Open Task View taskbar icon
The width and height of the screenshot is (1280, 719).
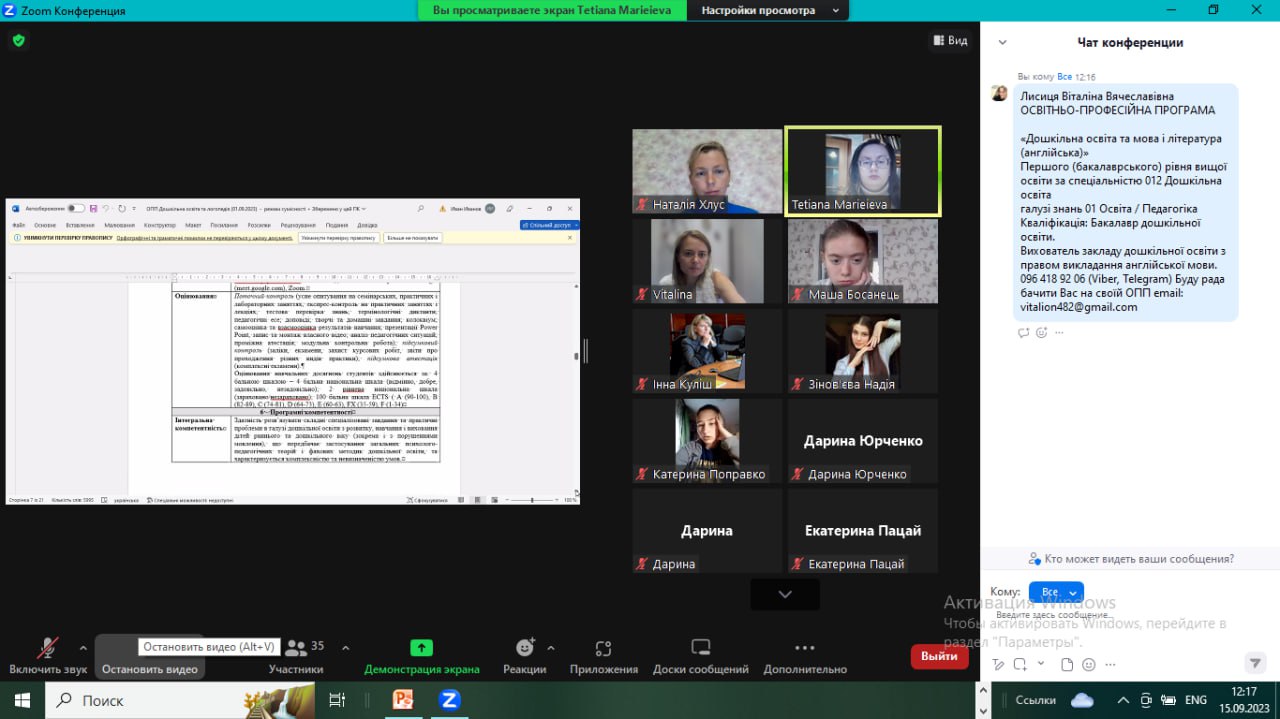click(337, 700)
